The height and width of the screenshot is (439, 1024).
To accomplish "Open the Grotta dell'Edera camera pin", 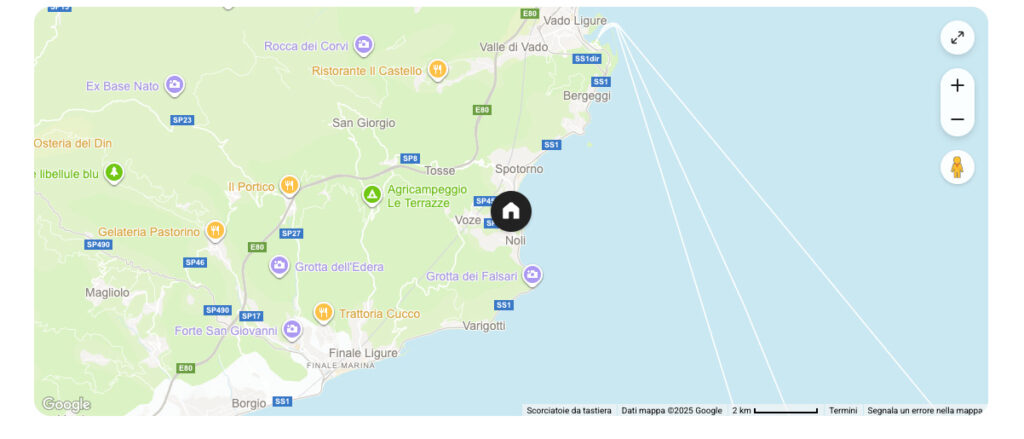I will coord(280,266).
